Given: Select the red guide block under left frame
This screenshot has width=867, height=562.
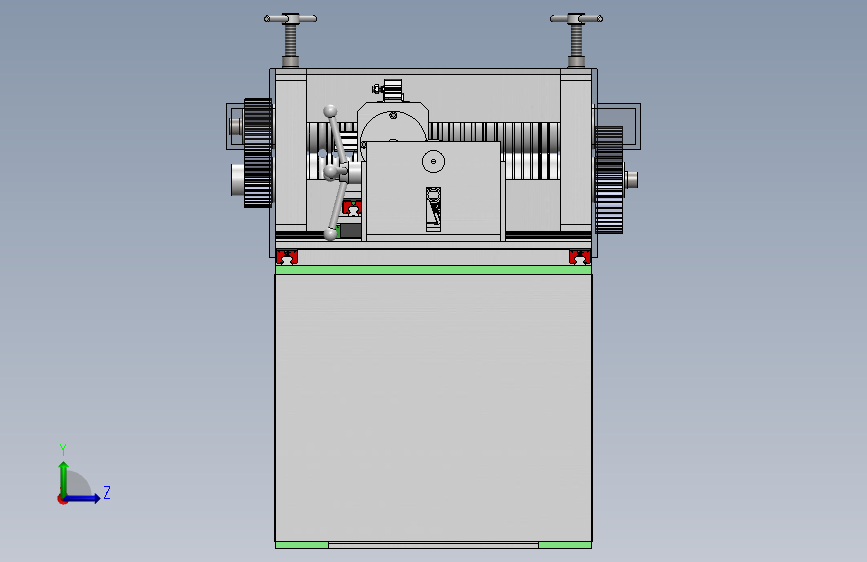Looking at the screenshot, I should (287, 257).
